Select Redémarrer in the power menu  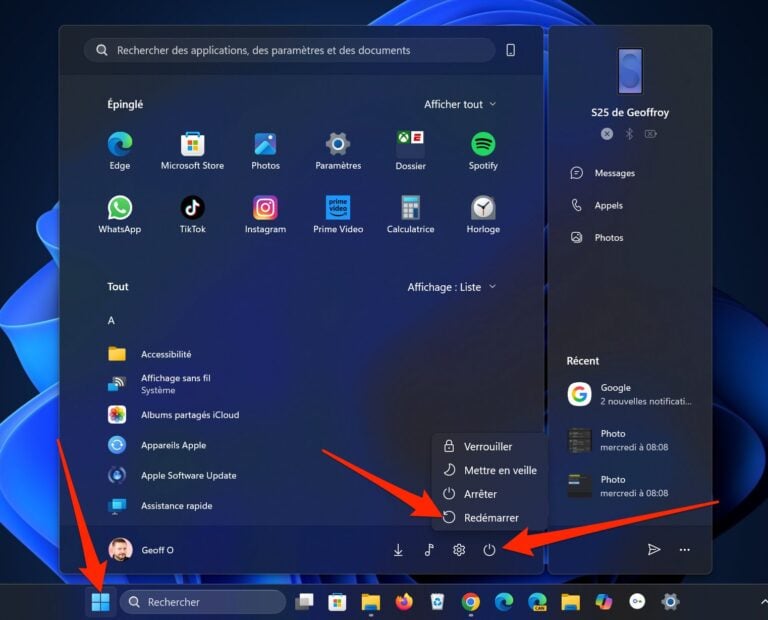pos(490,518)
